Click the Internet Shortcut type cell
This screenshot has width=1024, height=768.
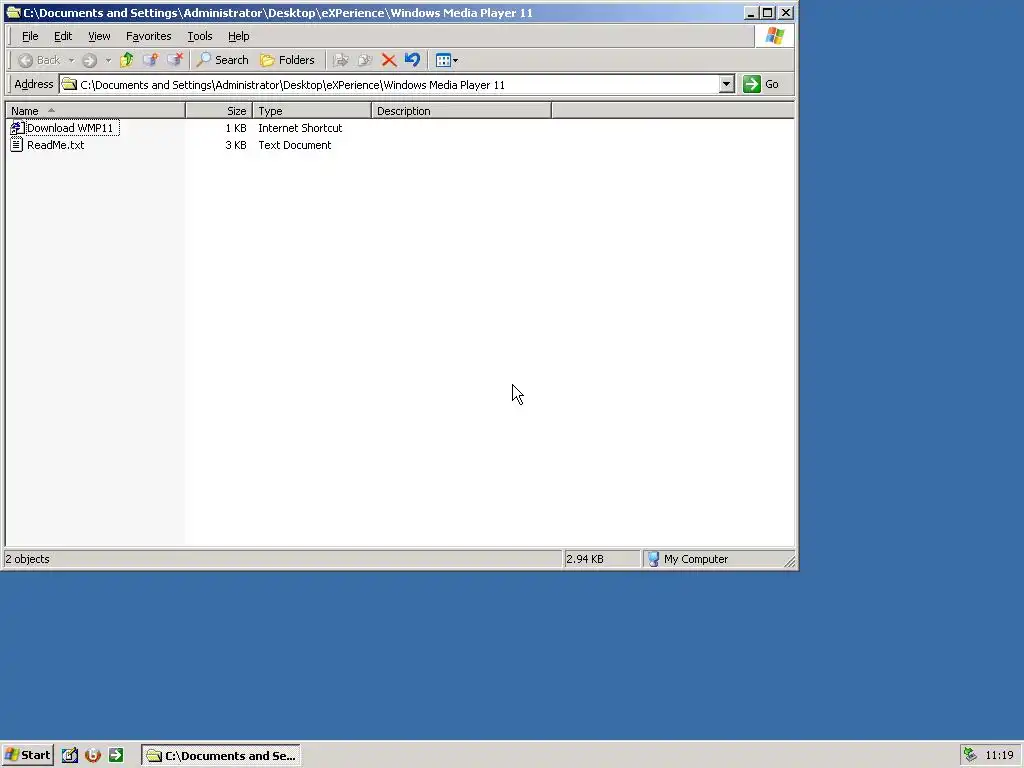click(x=300, y=128)
